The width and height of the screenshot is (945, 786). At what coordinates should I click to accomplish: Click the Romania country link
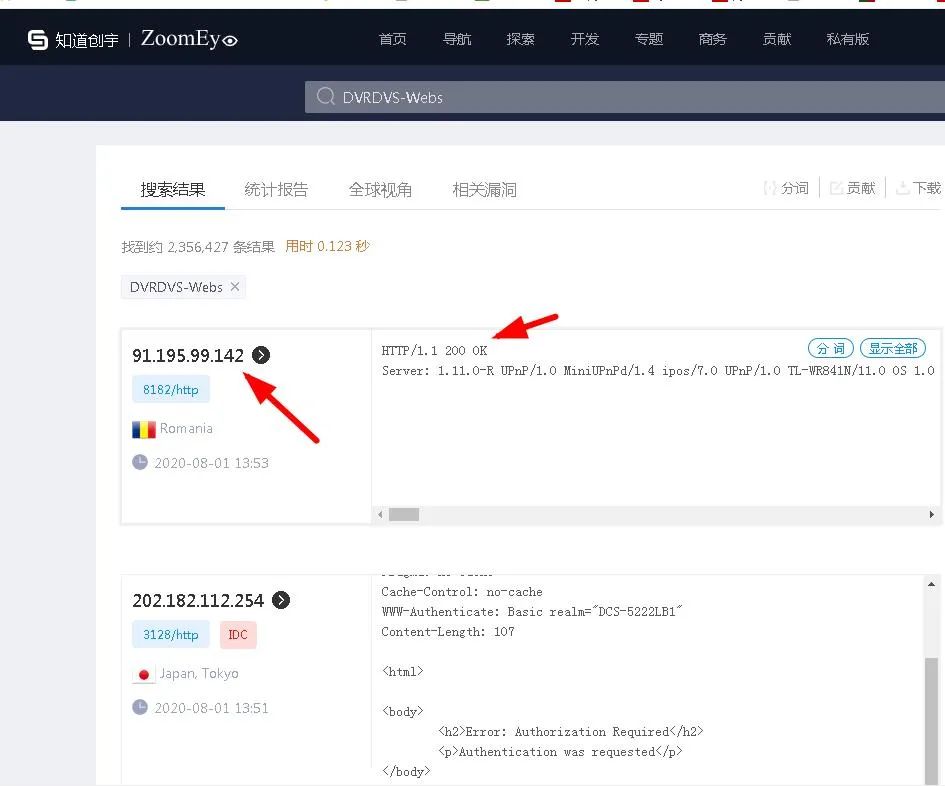(186, 429)
